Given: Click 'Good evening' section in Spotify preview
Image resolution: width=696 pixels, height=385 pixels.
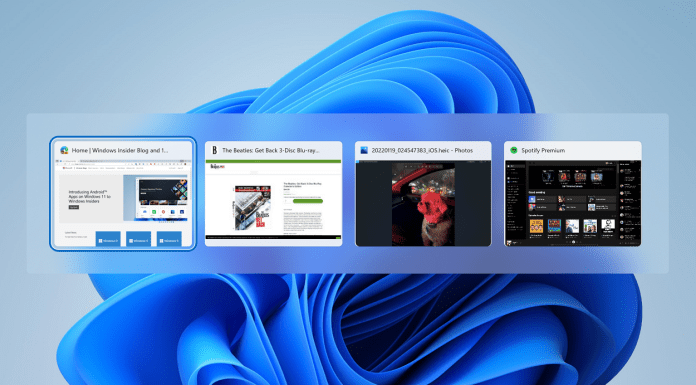Looking at the screenshot, I should pos(537,193).
